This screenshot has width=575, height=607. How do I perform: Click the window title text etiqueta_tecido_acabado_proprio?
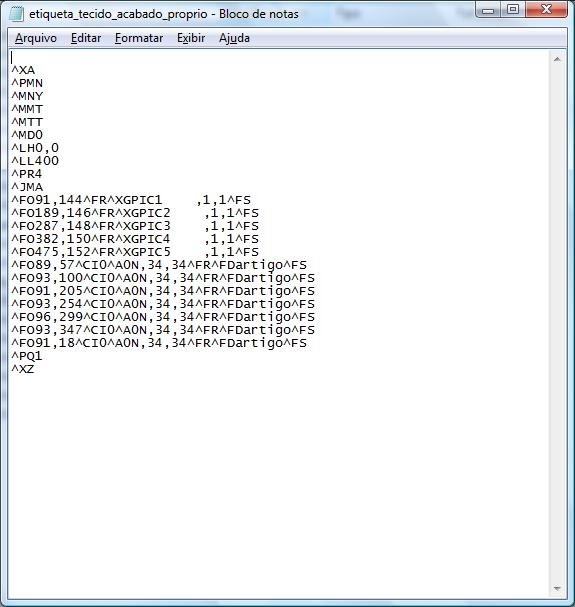tap(118, 14)
